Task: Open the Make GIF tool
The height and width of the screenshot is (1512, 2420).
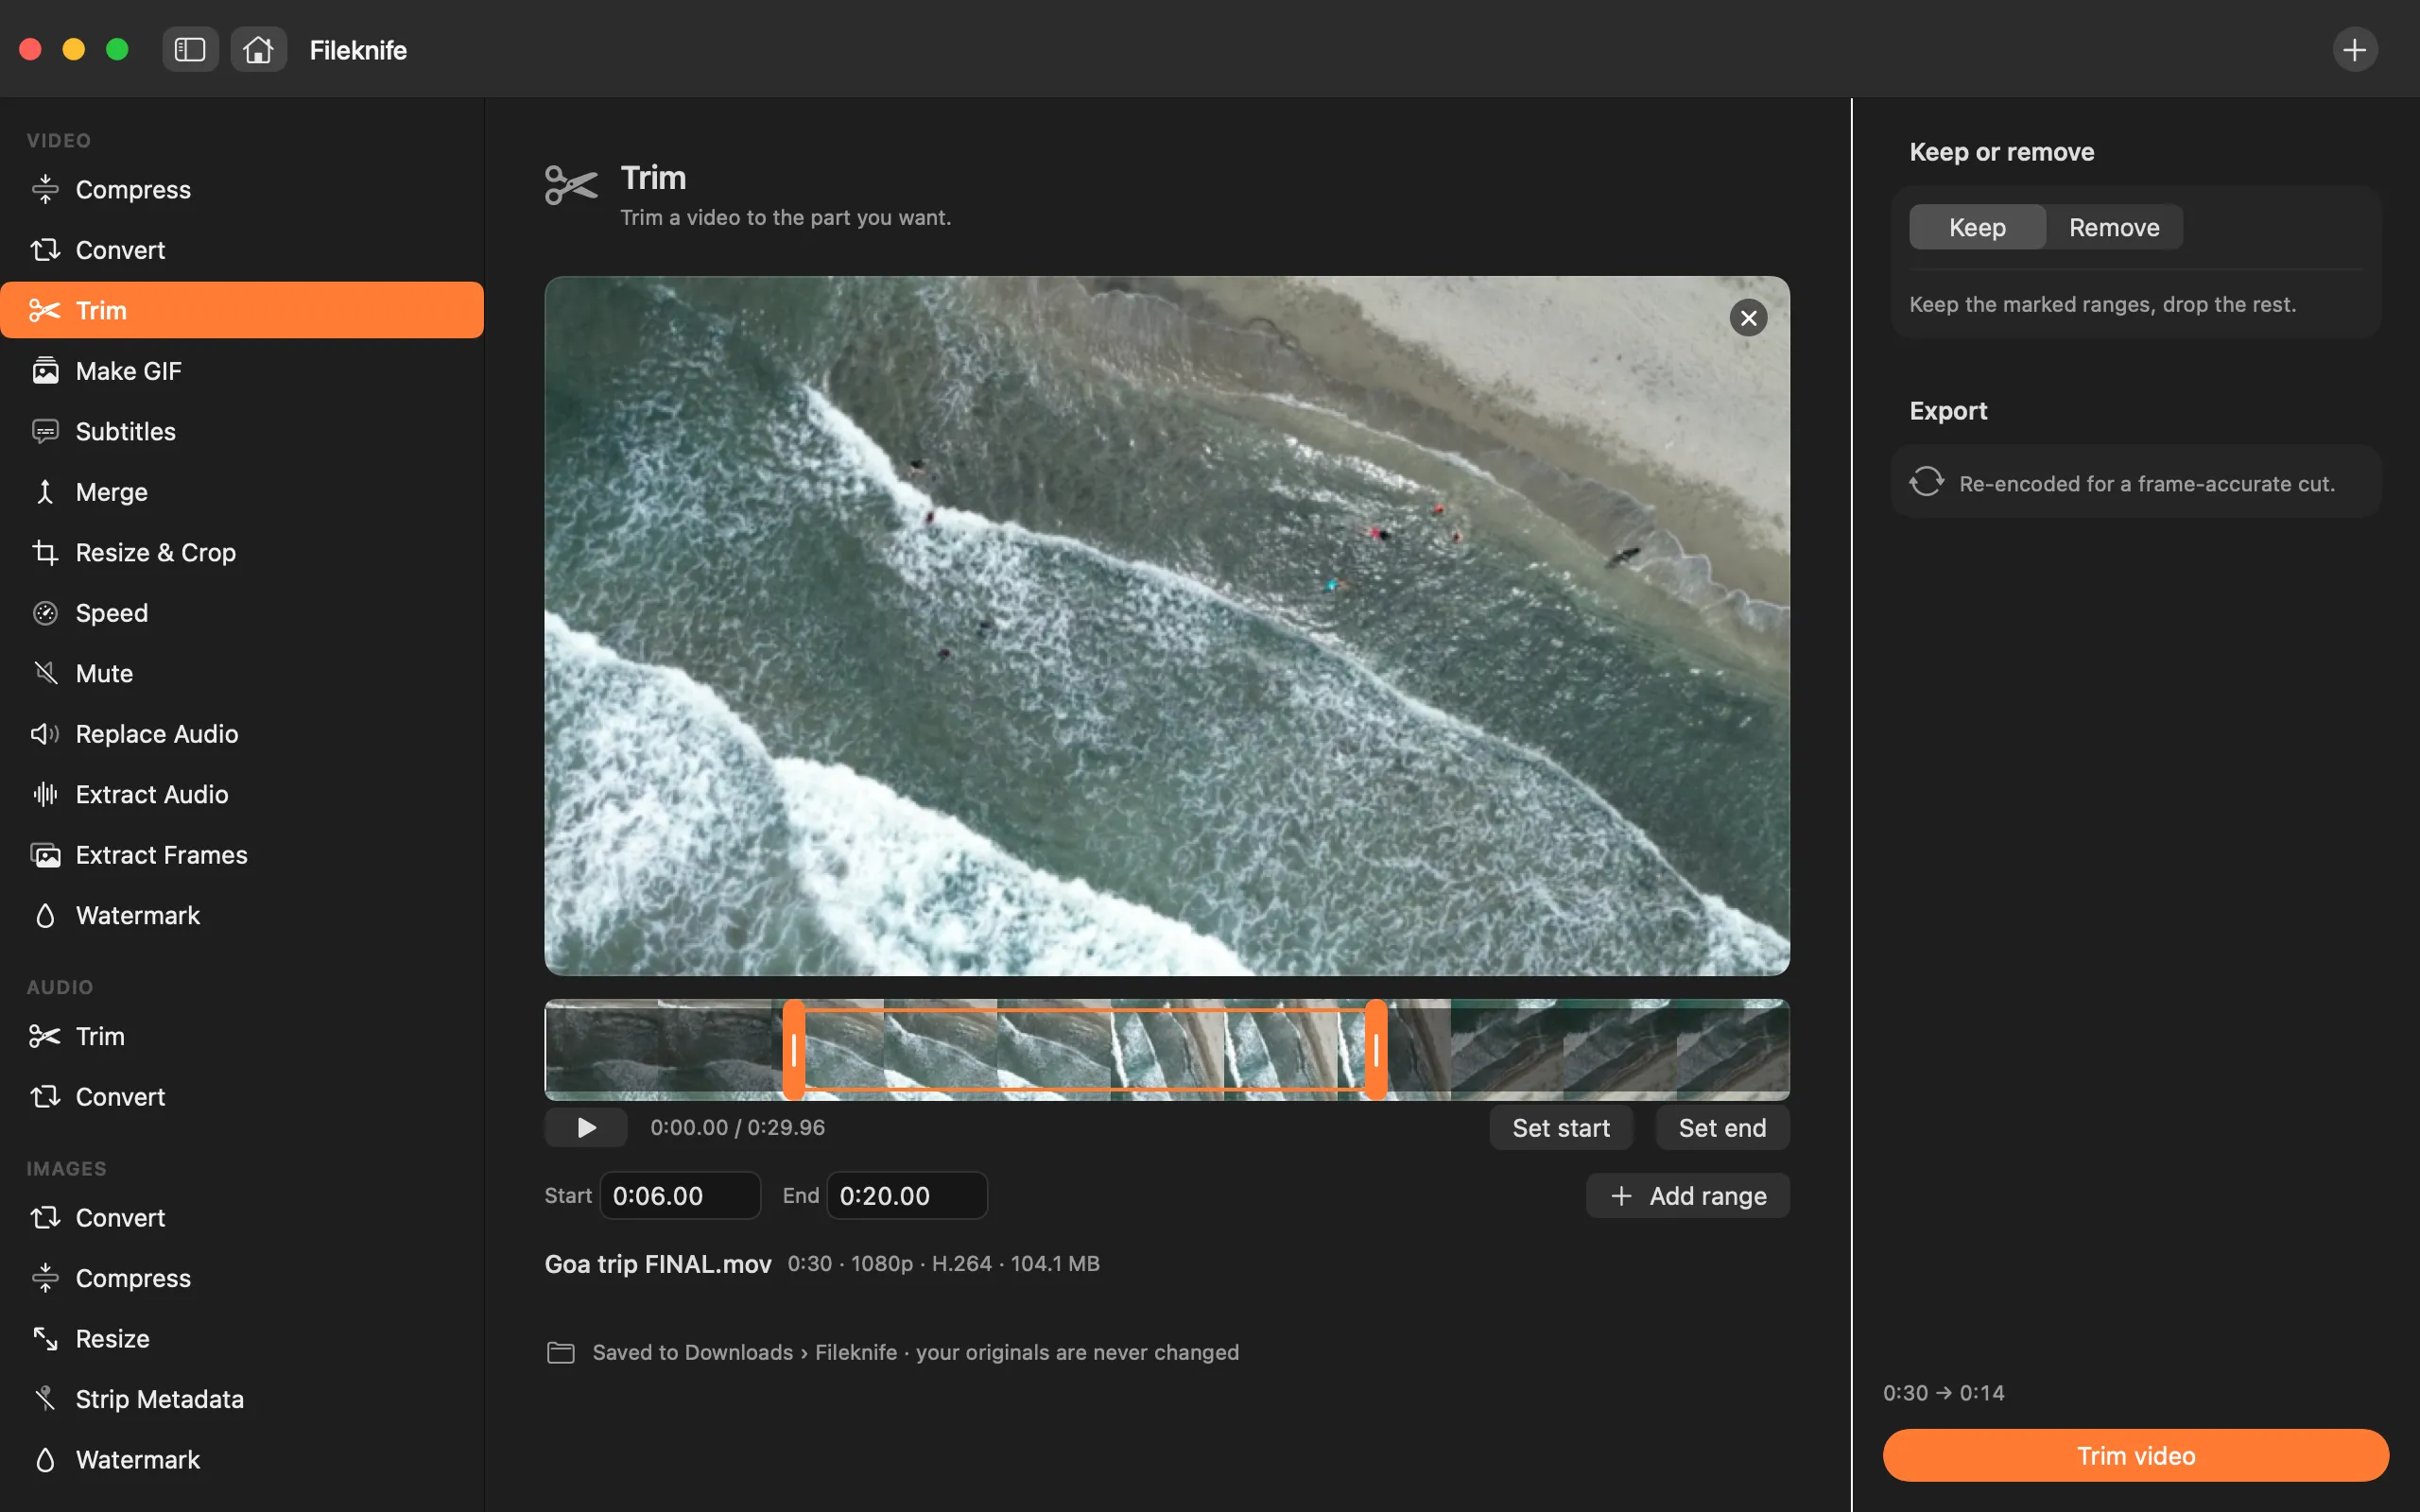Action: pyautogui.click(x=242, y=371)
